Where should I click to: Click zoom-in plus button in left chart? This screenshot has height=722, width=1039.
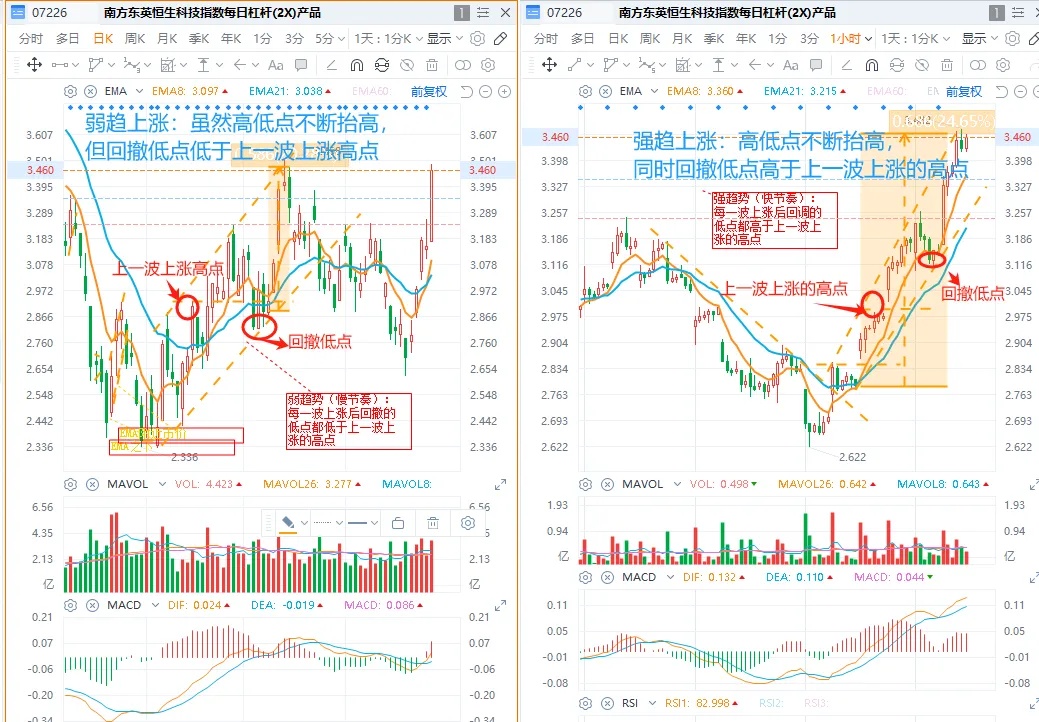[505, 91]
